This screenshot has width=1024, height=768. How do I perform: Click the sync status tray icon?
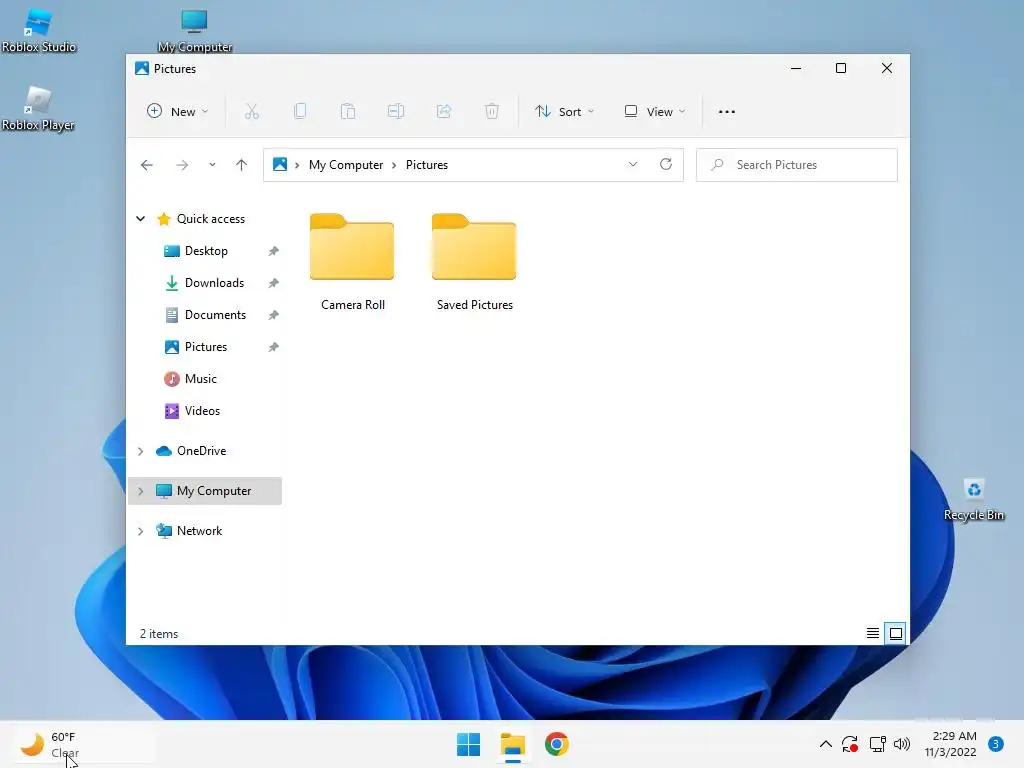click(850, 744)
